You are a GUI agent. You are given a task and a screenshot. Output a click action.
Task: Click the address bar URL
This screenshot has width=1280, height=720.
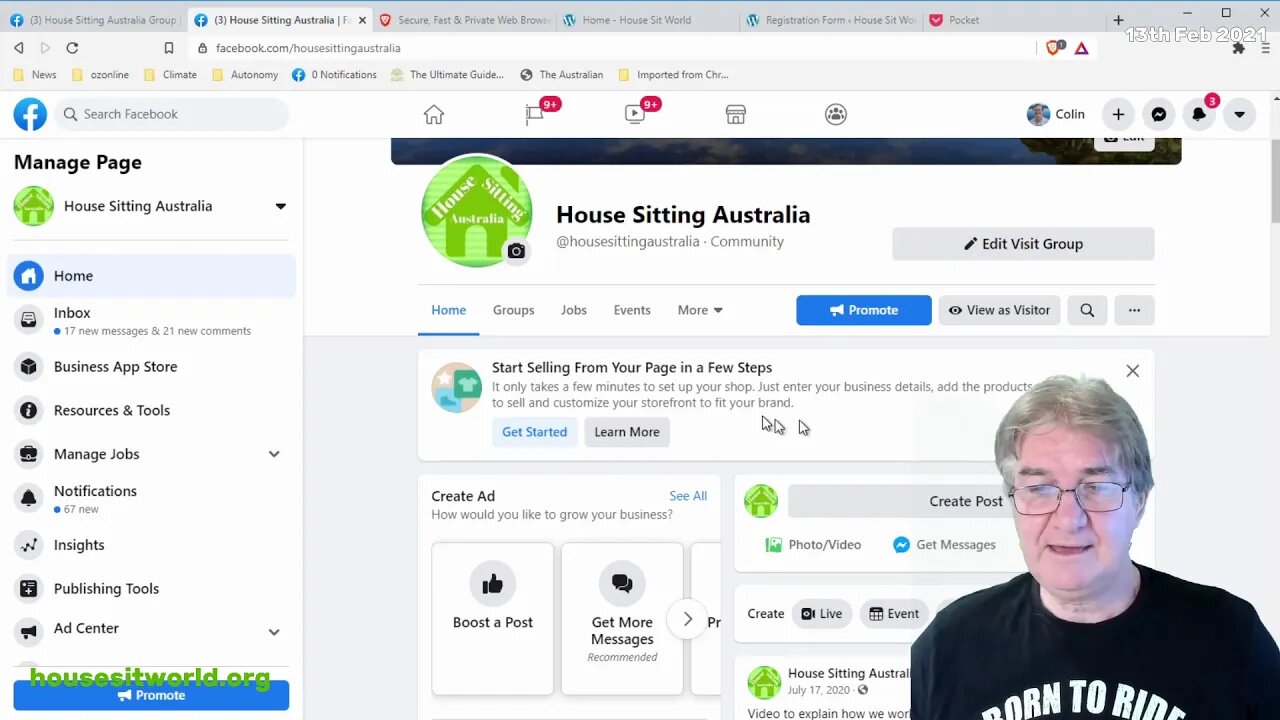coord(308,48)
